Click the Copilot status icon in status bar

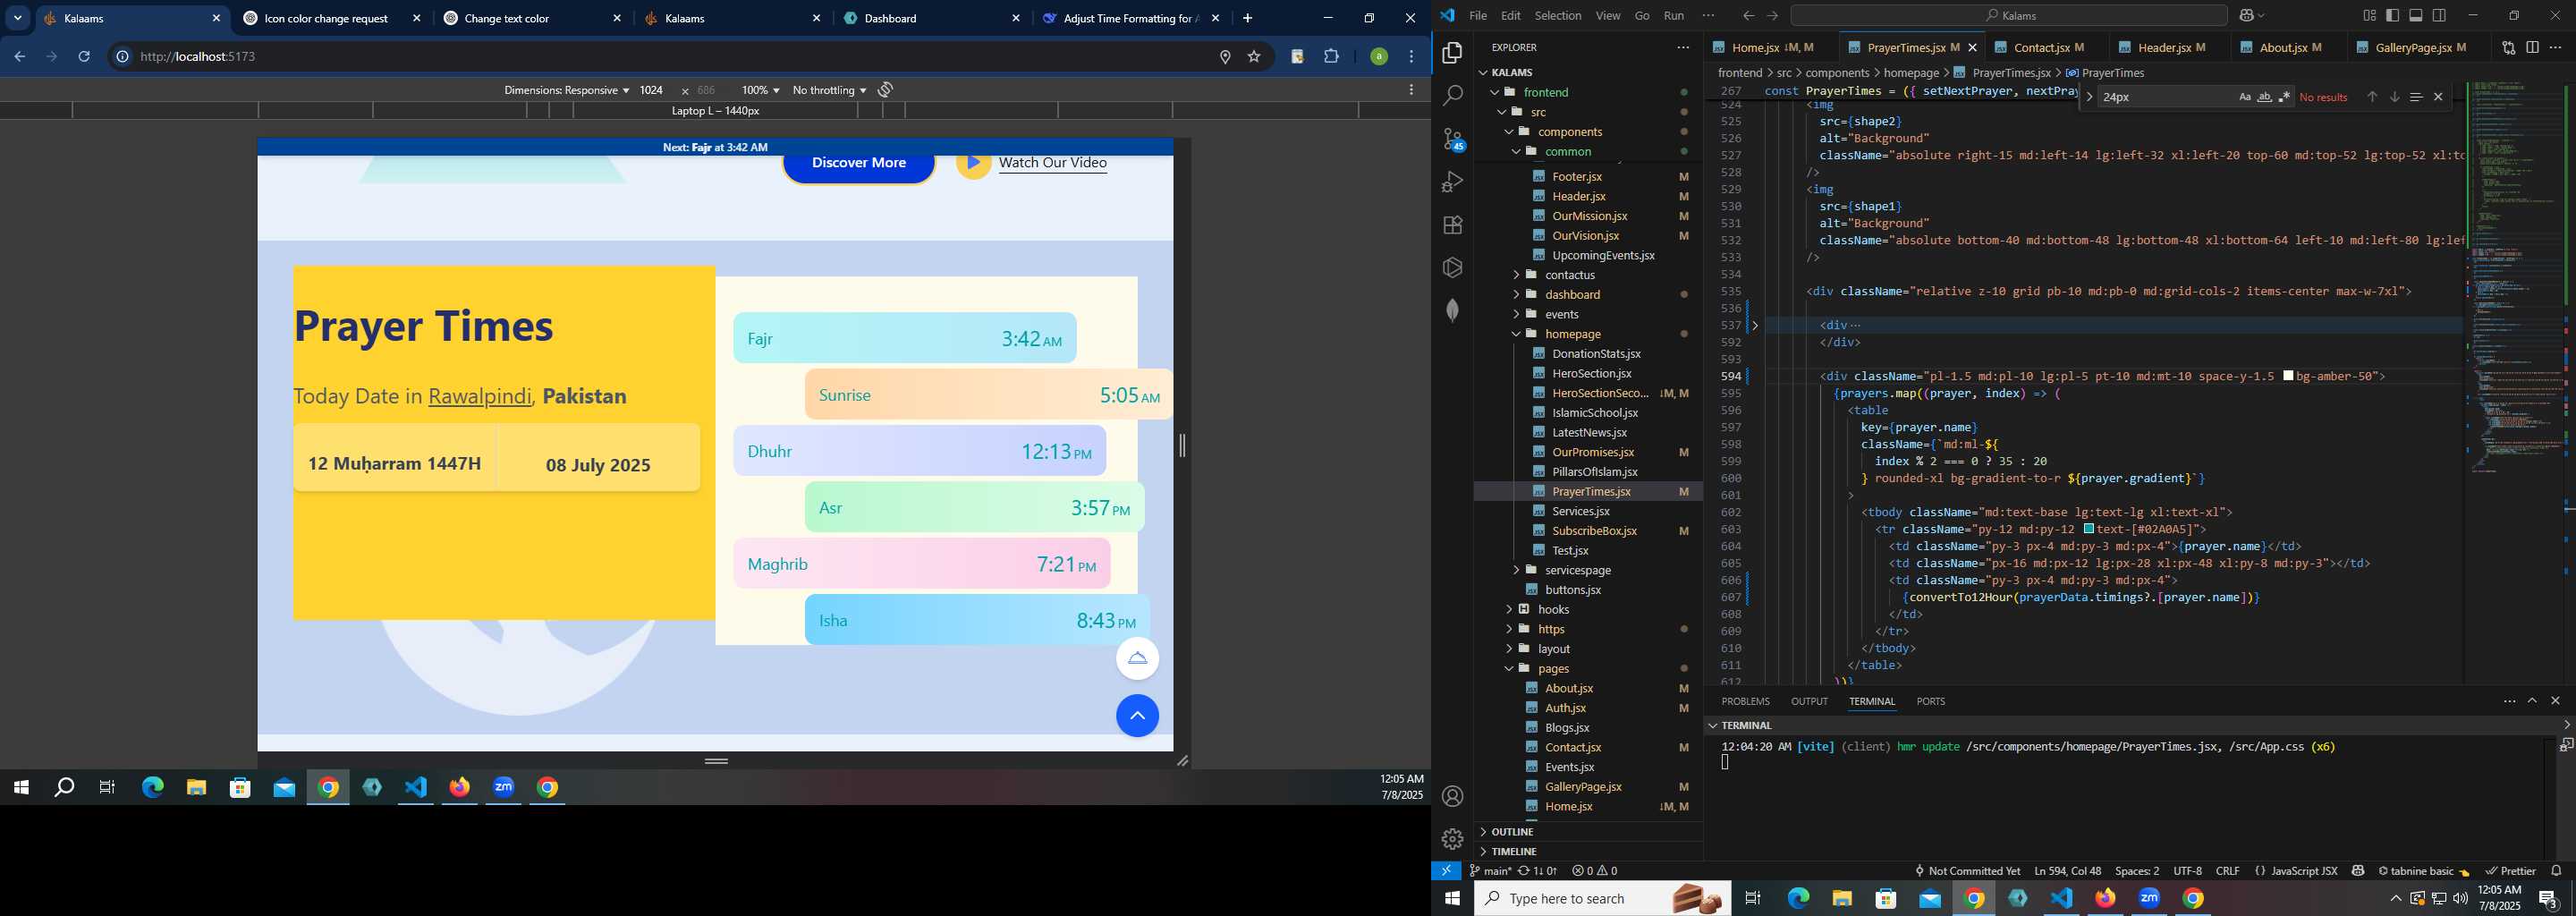point(2358,871)
